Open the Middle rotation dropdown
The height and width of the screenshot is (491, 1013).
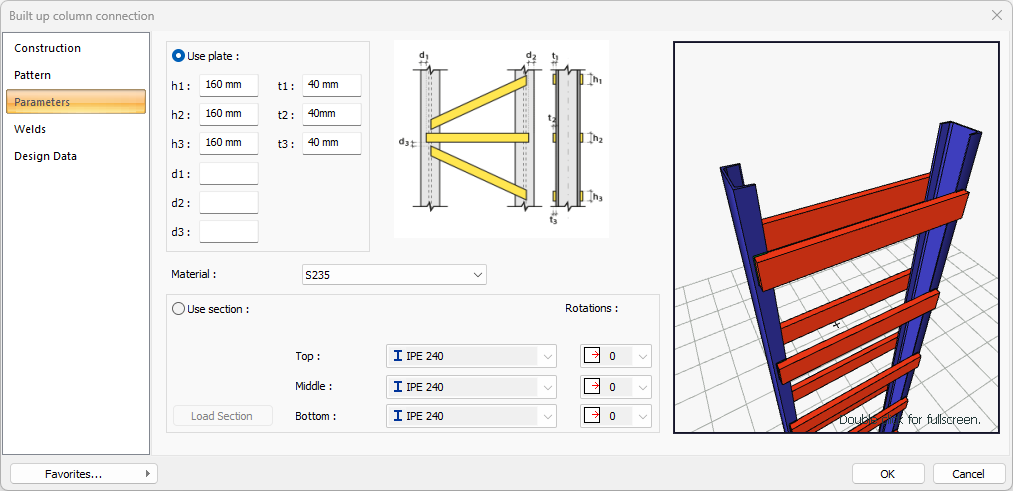[616, 387]
